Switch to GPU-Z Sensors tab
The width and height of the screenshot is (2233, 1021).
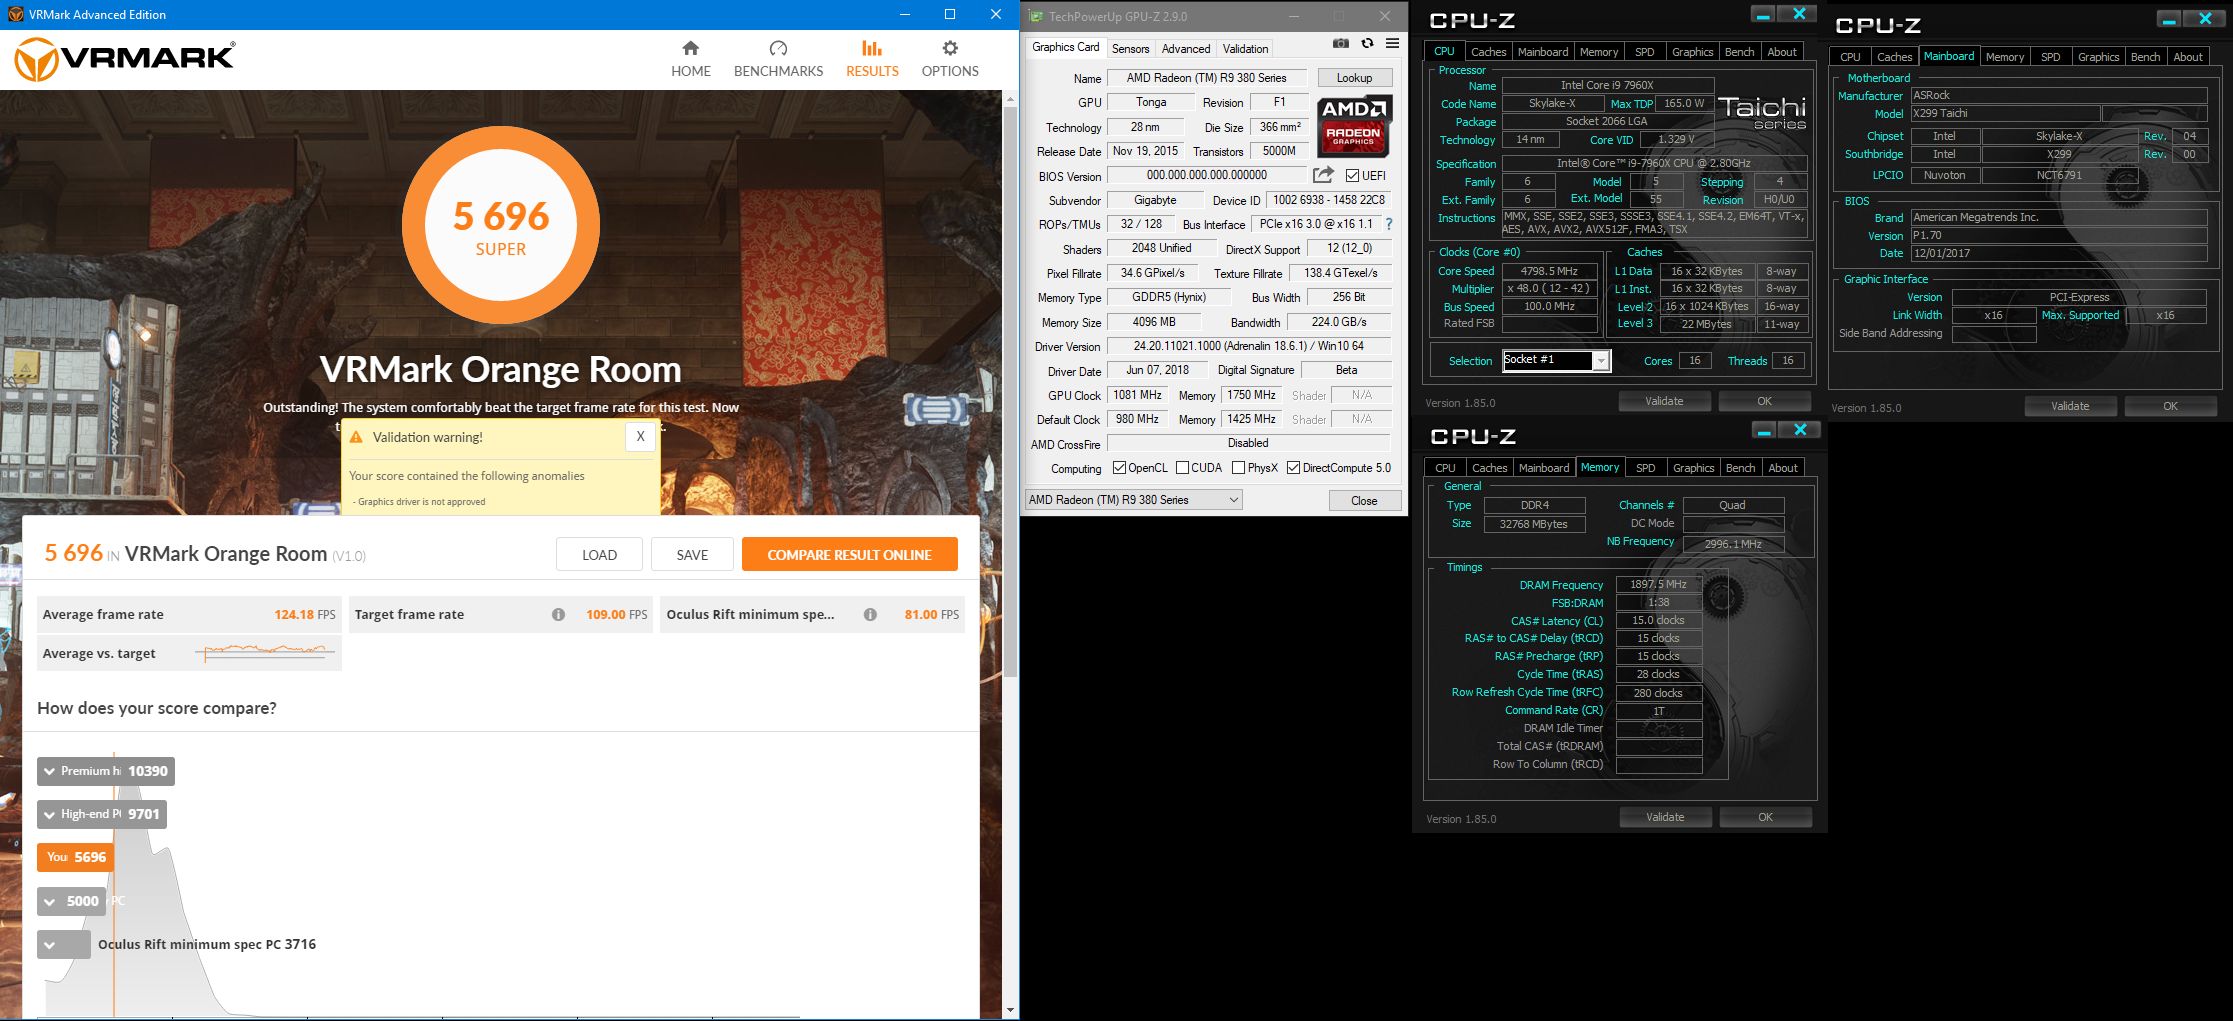click(1130, 48)
